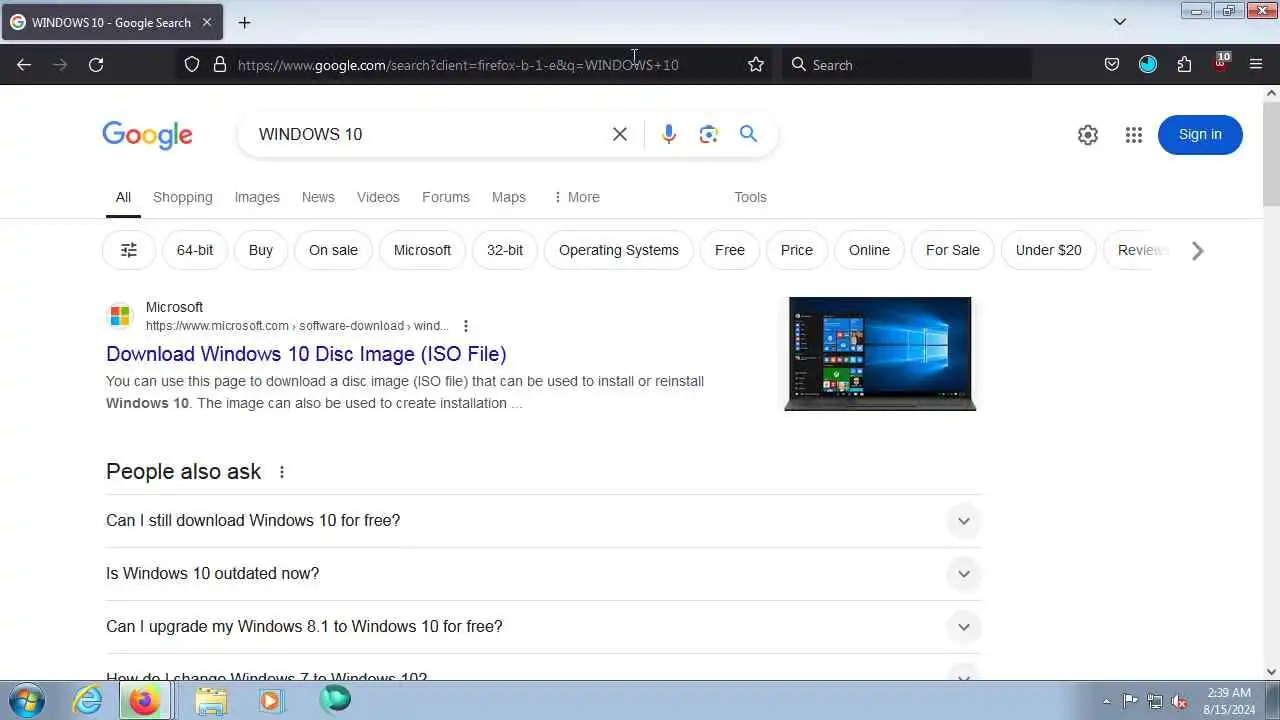Open the red extension with badge 10
Image resolution: width=1280 pixels, height=720 pixels.
1220,63
